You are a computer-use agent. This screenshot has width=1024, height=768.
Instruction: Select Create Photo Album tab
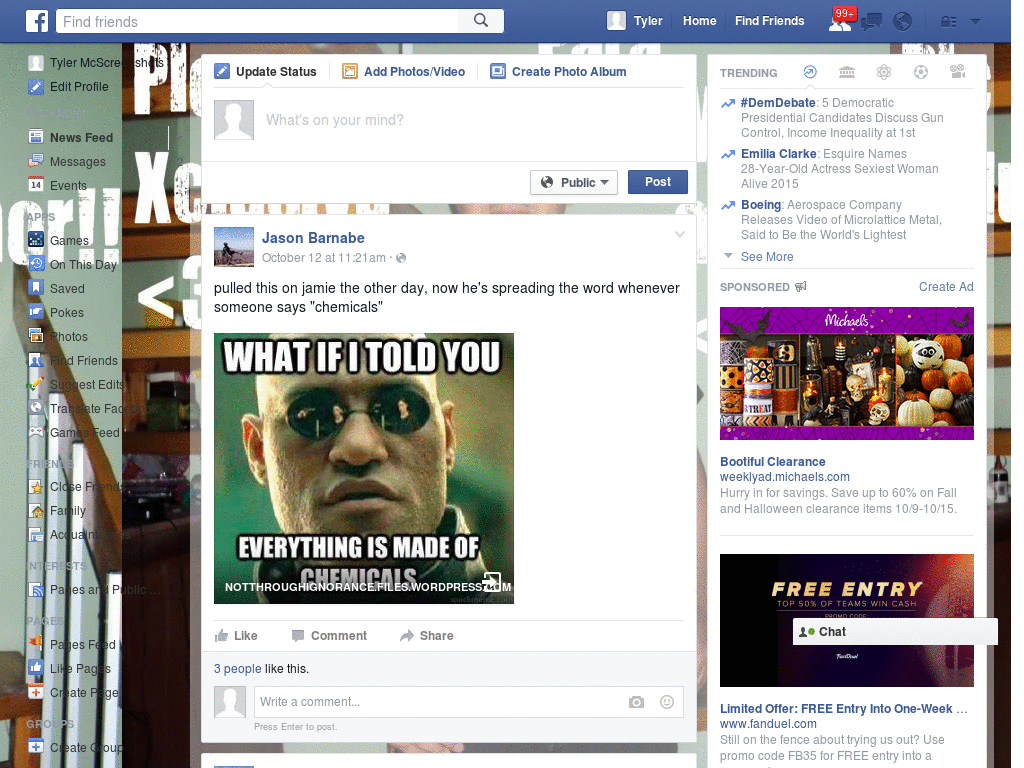point(558,72)
